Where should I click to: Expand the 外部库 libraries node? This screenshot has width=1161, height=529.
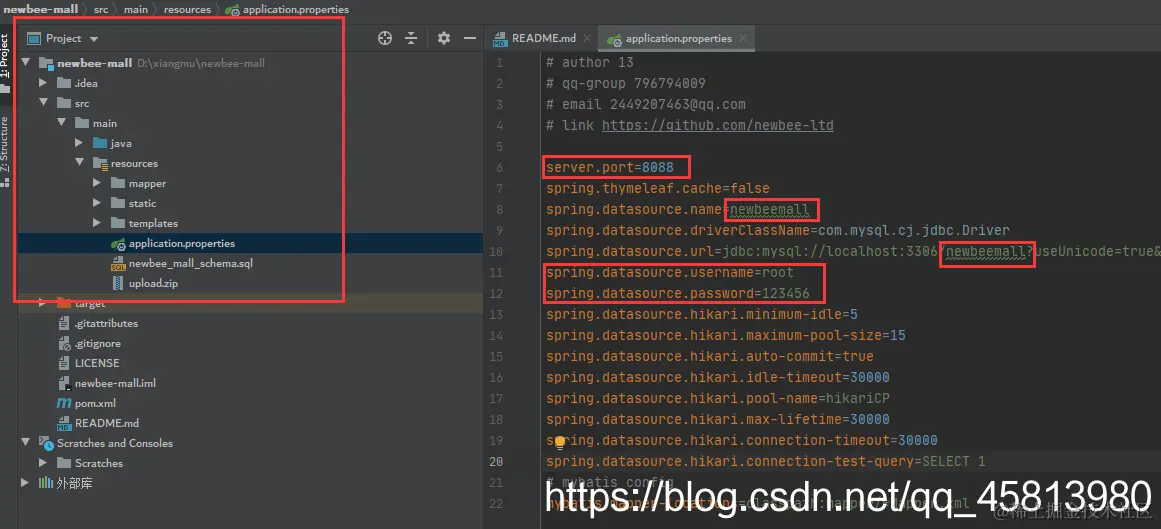(x=26, y=483)
